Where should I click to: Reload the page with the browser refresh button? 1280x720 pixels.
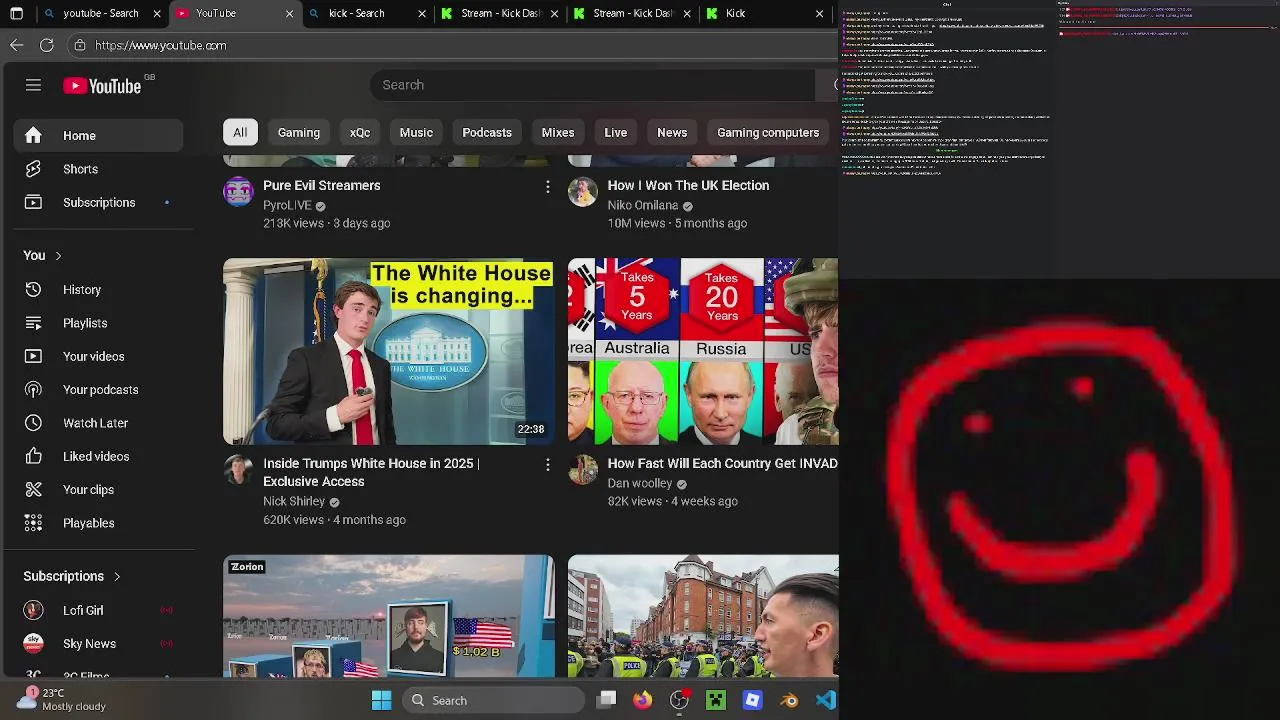tap(46, 45)
